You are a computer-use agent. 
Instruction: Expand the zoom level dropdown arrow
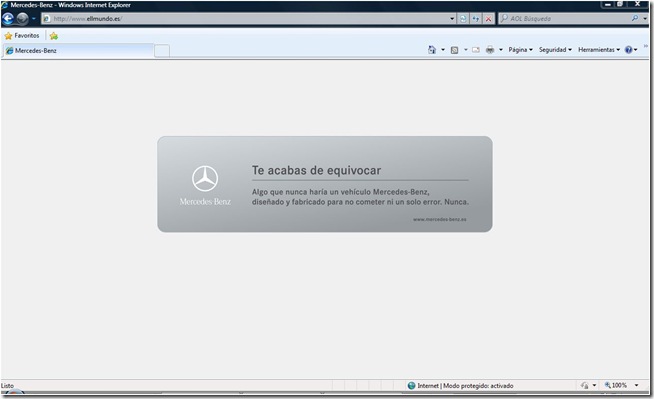[636, 385]
